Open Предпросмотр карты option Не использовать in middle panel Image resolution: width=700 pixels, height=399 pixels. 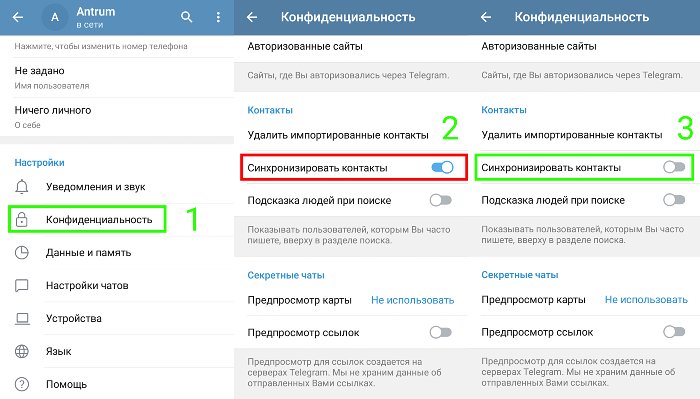coord(412,300)
